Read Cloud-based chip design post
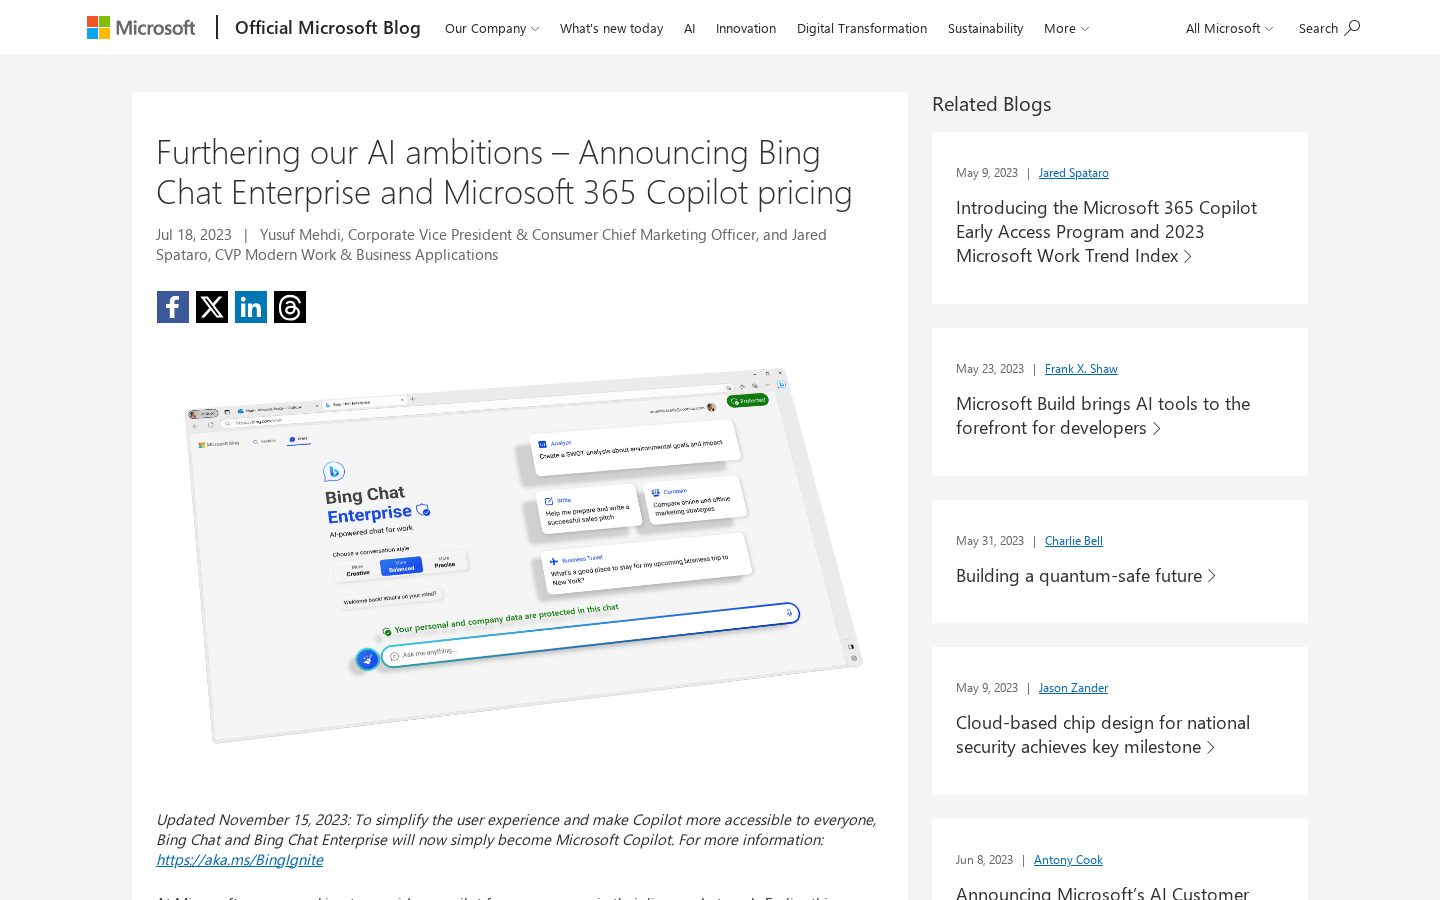This screenshot has height=900, width=1440. [1103, 735]
